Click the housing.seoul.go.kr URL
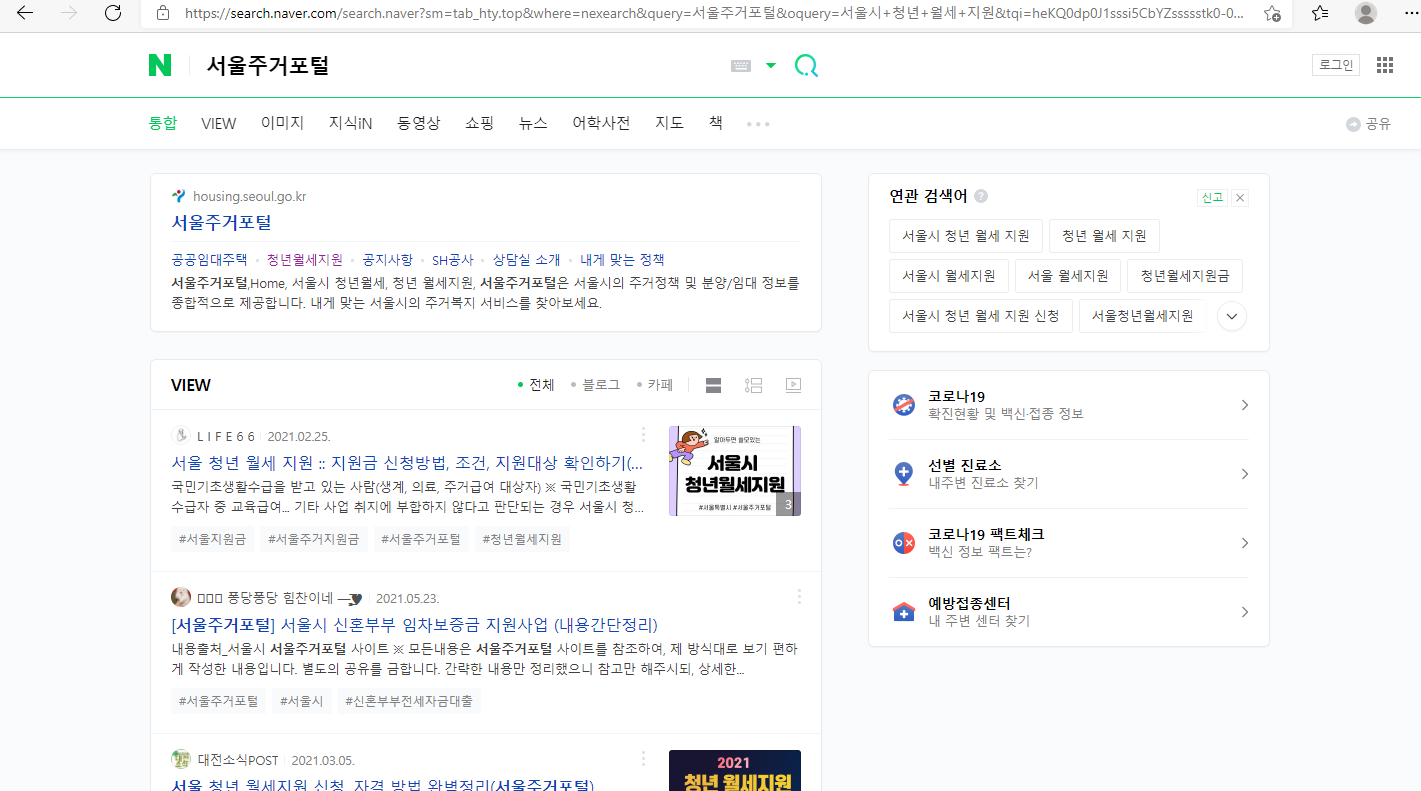The image size is (1421, 791). coord(249,196)
